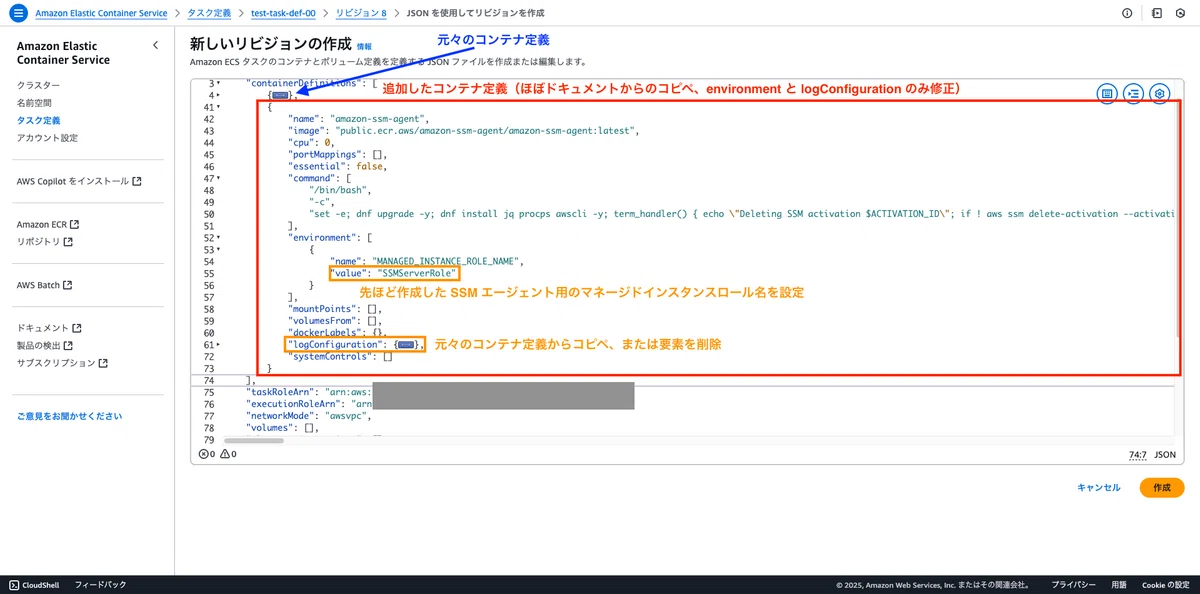Click the "essential": false line
The image size is (1200, 594).
(340, 166)
